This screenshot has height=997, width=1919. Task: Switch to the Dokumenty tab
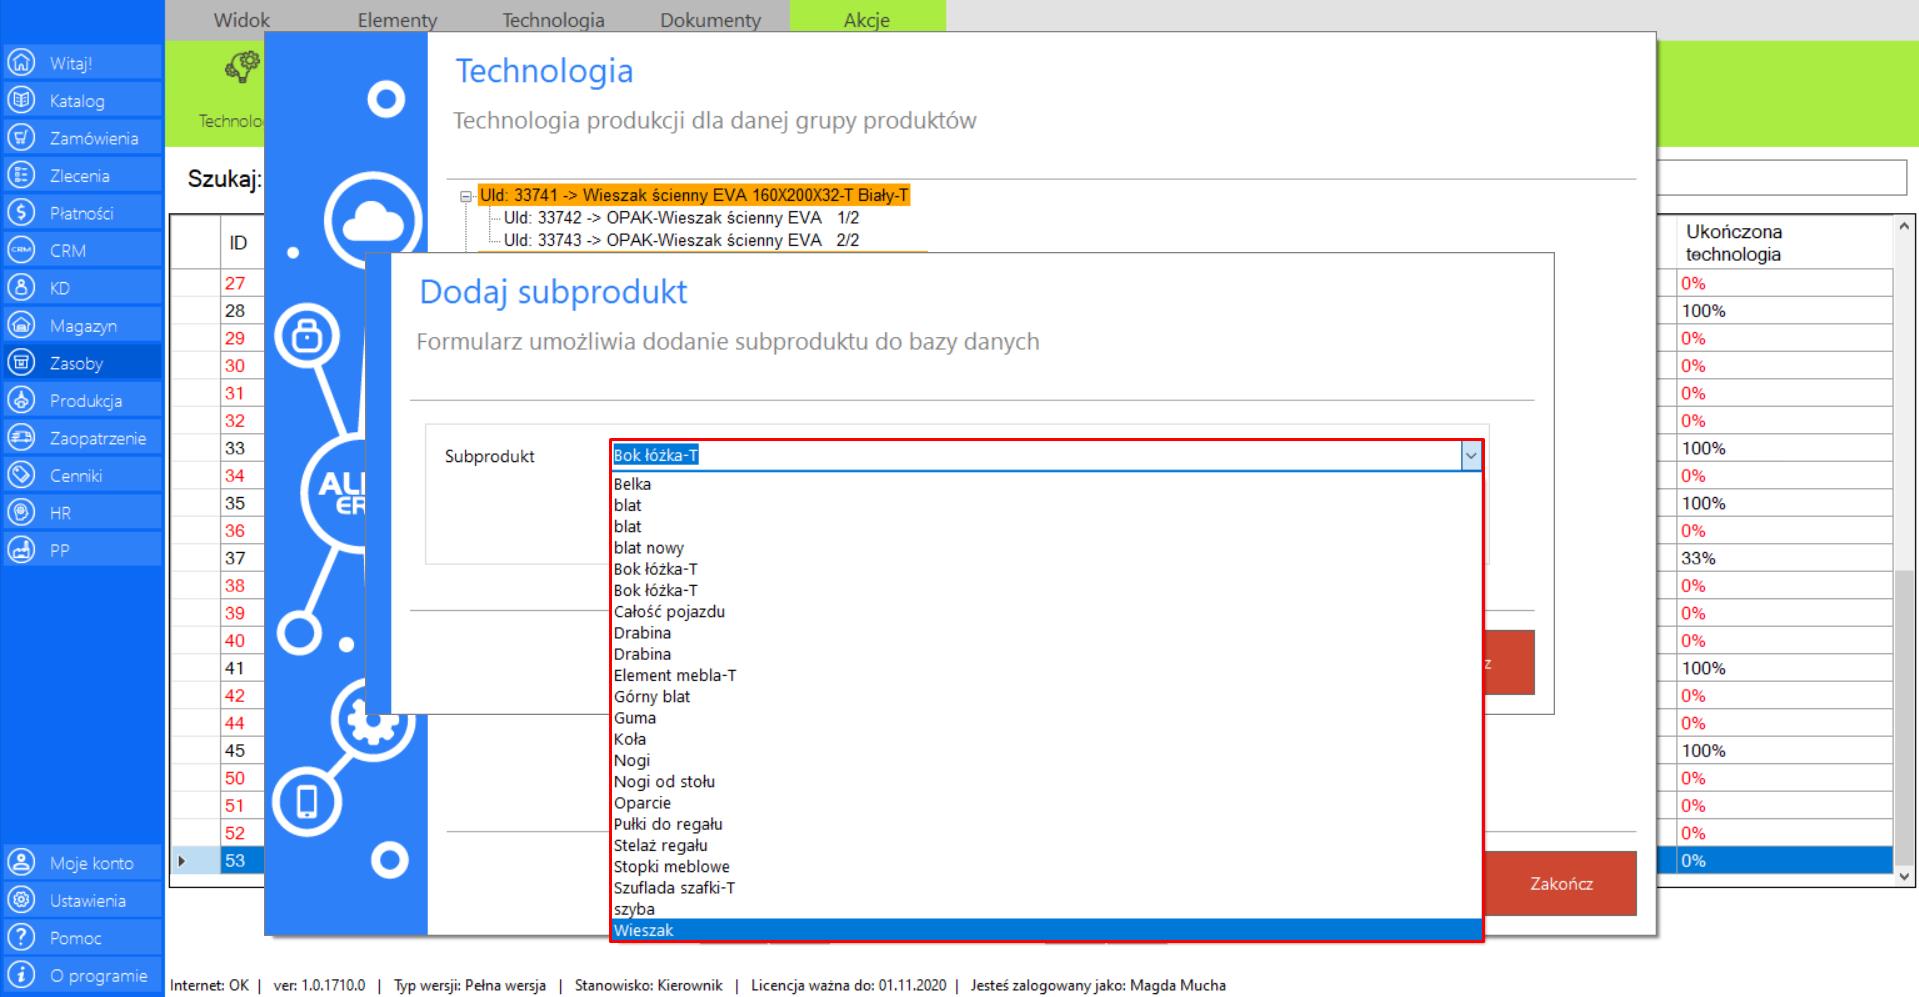tap(710, 20)
